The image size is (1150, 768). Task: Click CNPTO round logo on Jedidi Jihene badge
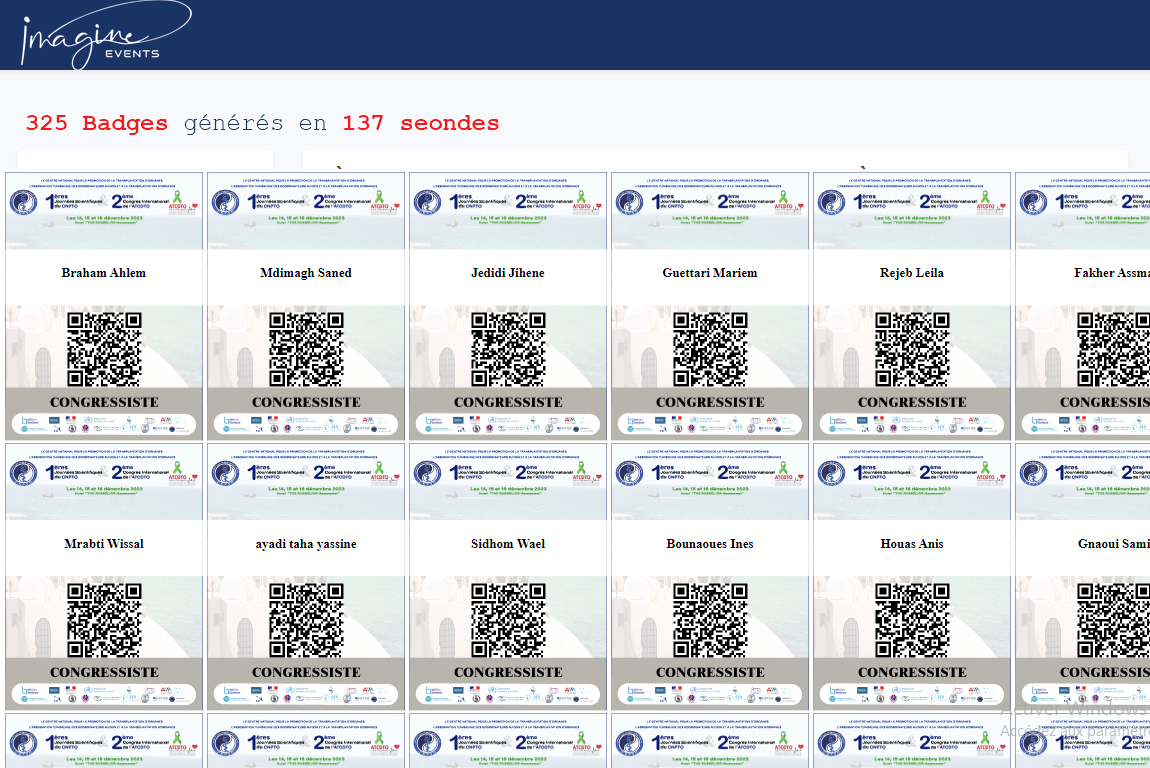click(428, 202)
